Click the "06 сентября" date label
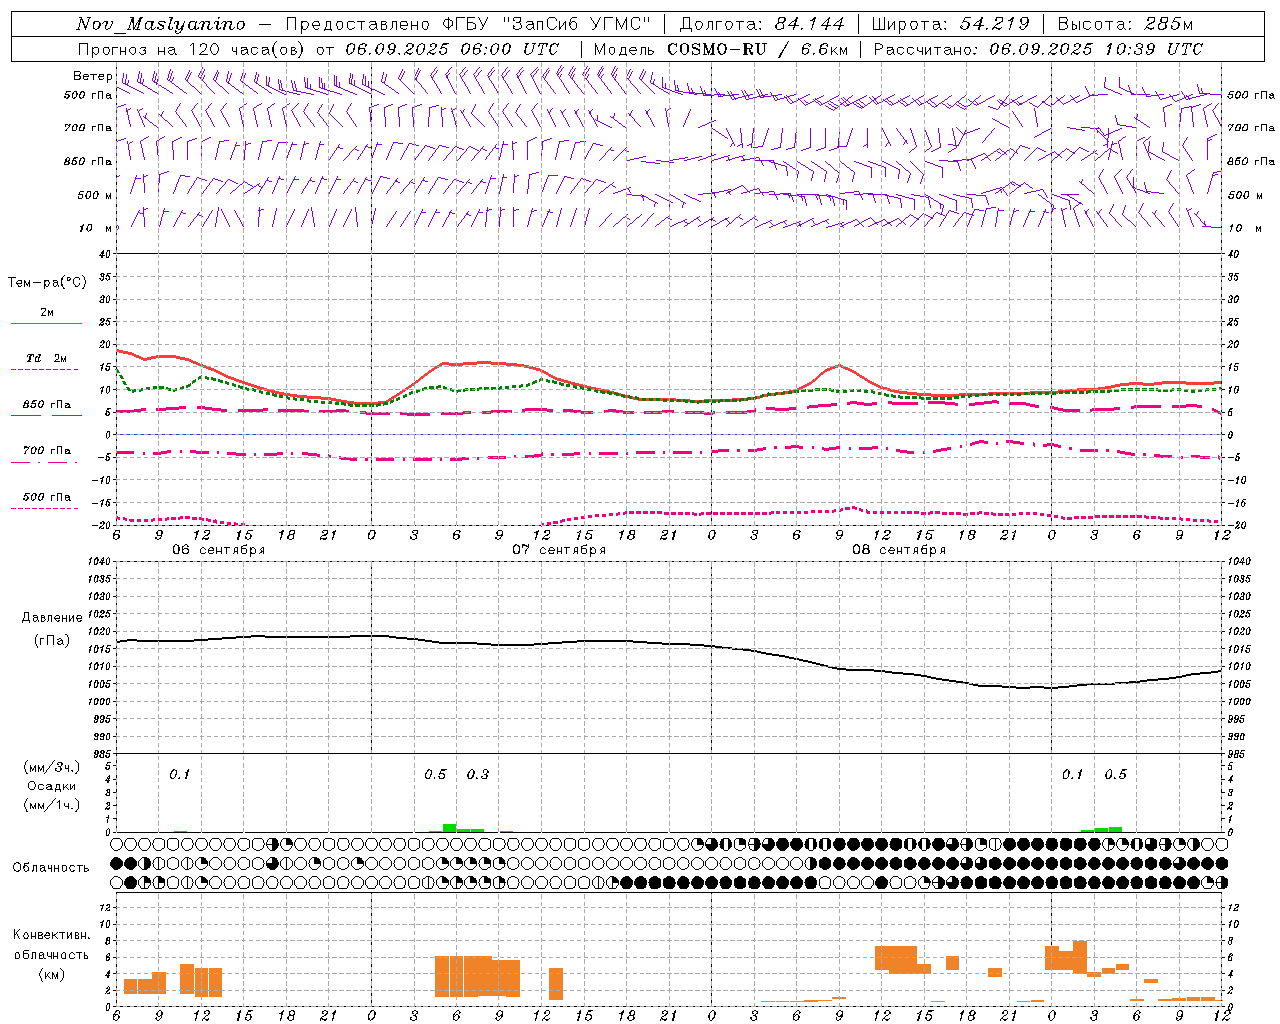Viewport: 1280px width, 1024px height. coord(219,550)
